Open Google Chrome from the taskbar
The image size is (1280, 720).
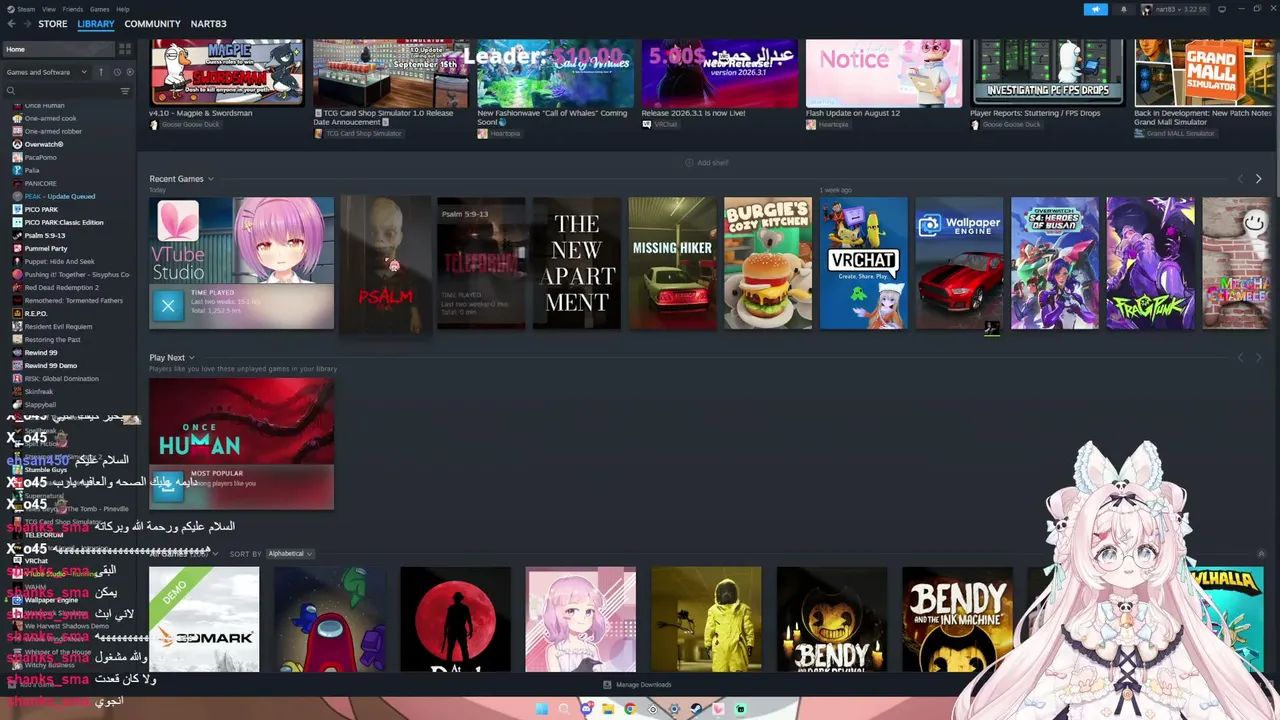[x=630, y=709]
